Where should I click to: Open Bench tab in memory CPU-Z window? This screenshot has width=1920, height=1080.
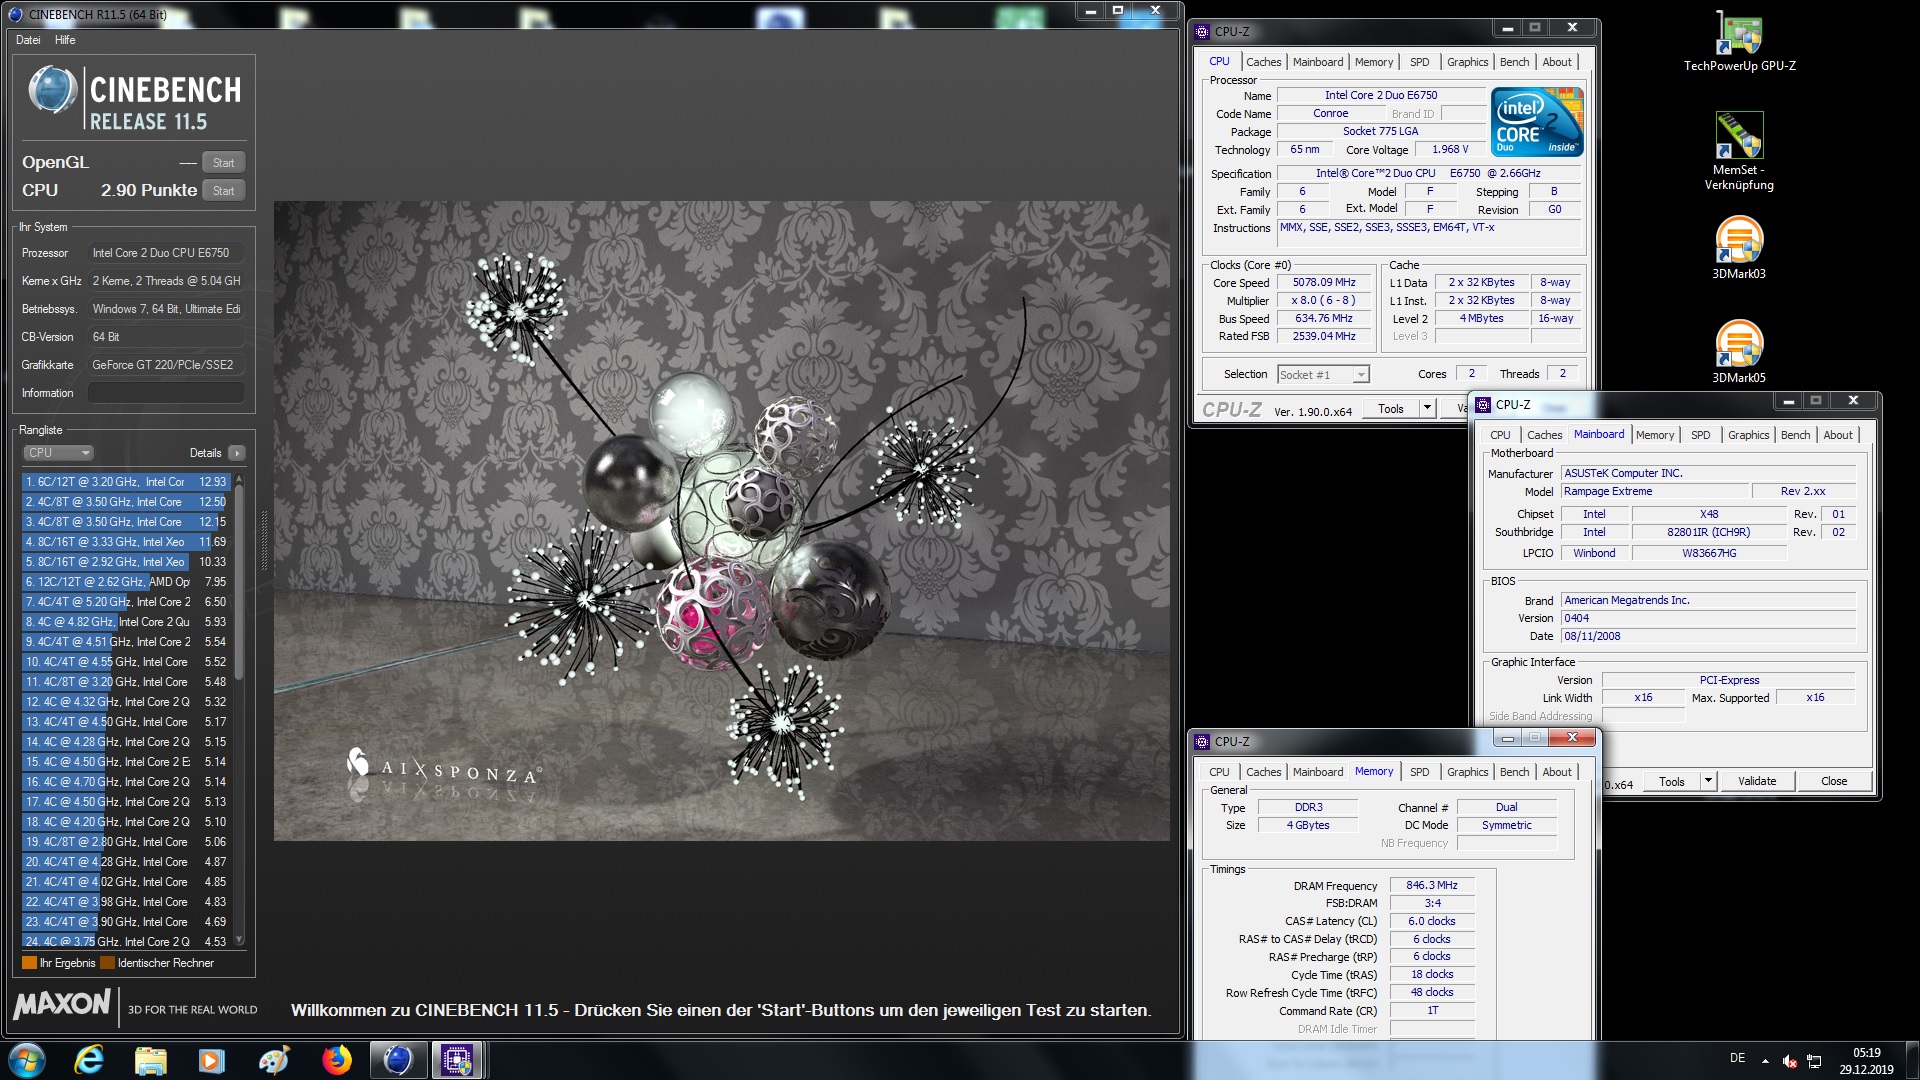tap(1514, 772)
